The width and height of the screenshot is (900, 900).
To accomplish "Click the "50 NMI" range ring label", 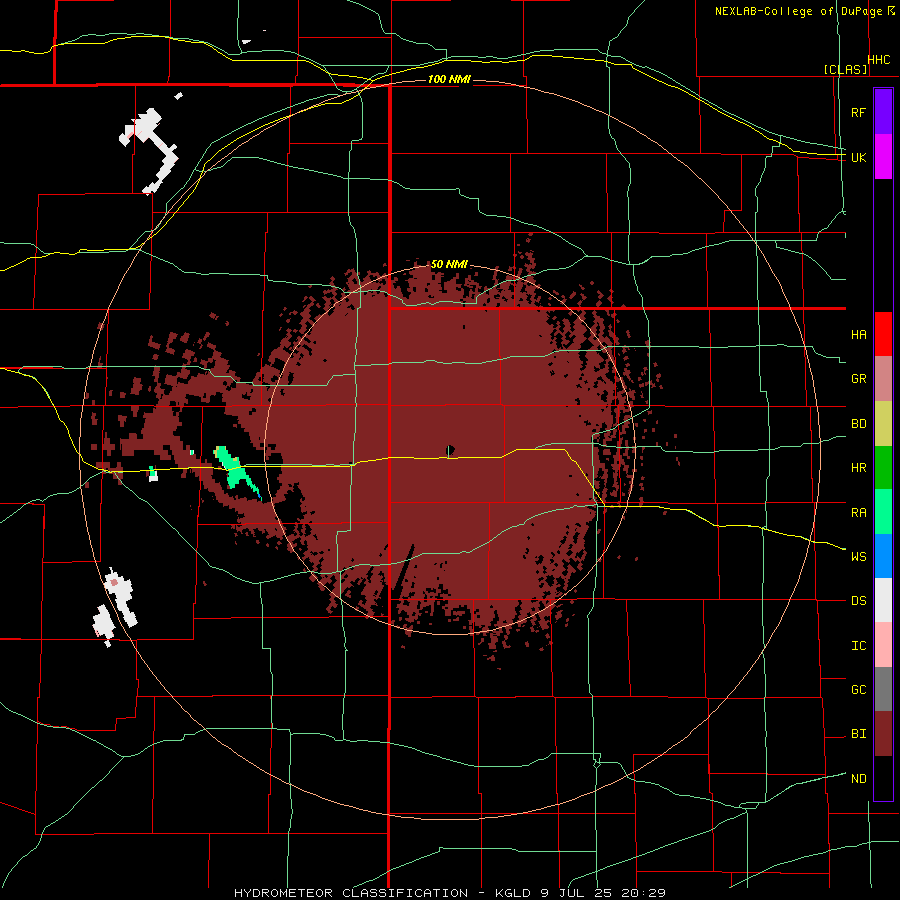I will [x=449, y=264].
